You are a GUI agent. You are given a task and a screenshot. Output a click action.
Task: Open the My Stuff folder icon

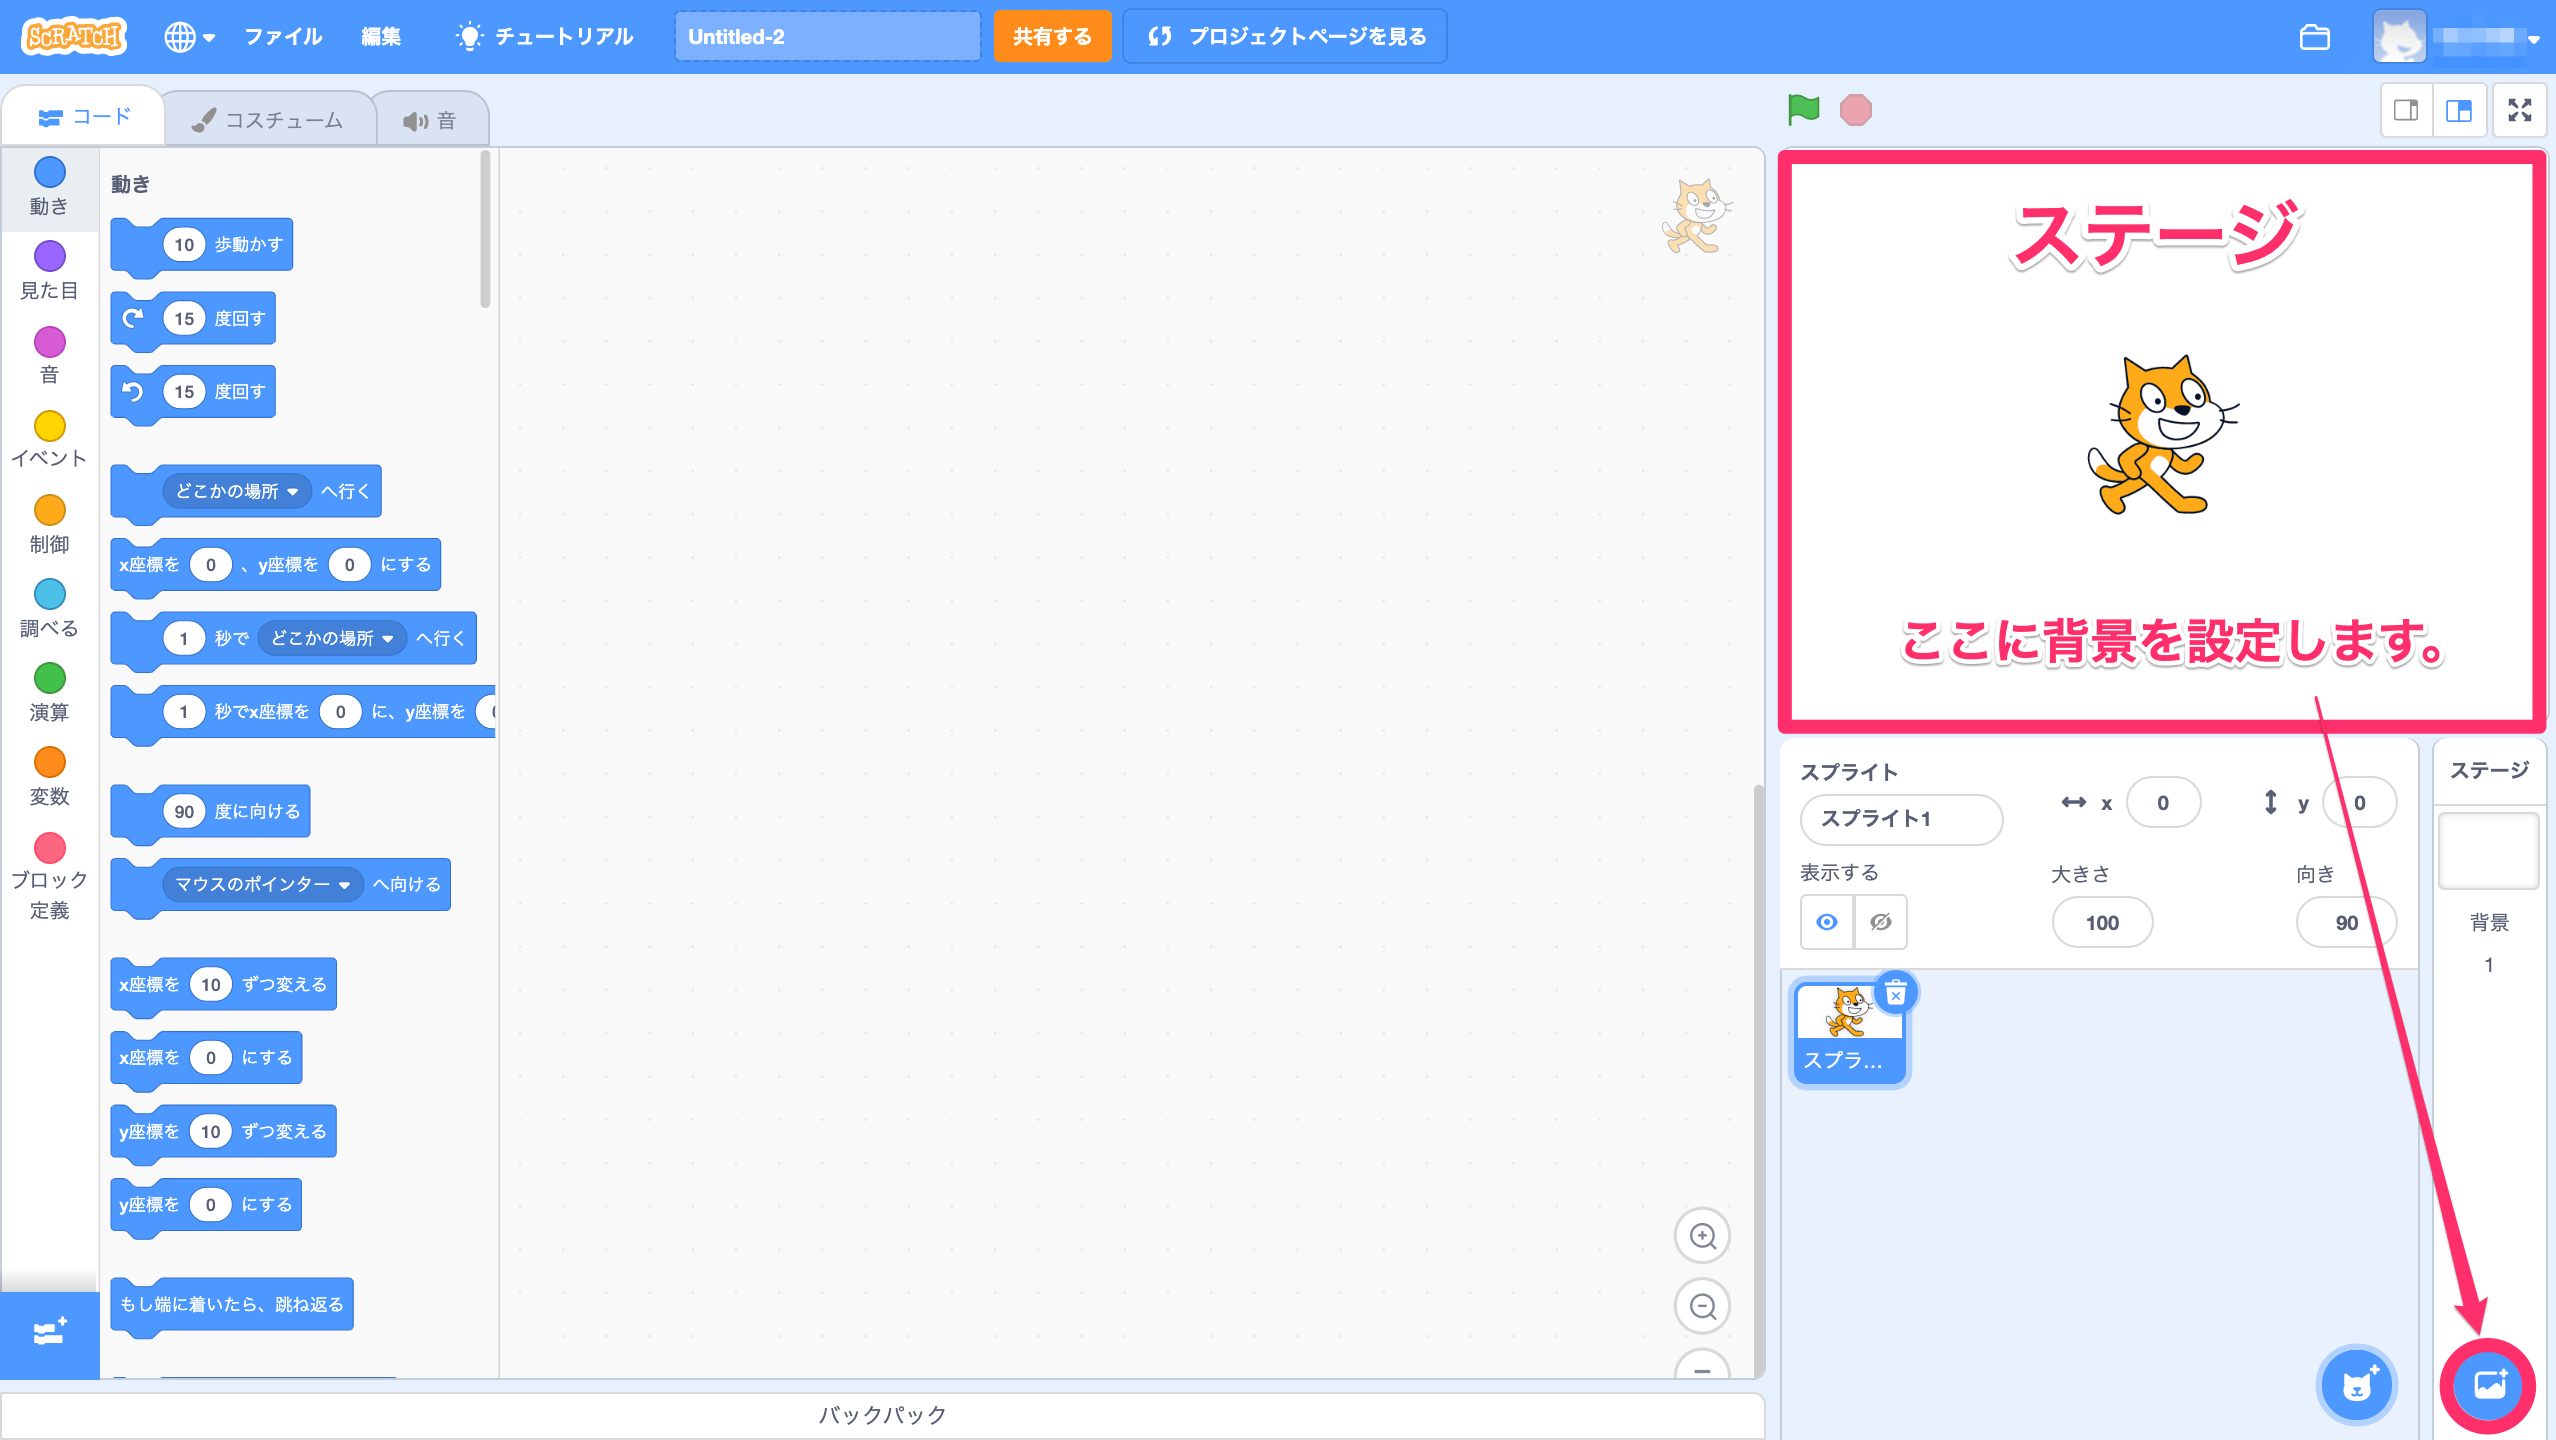2314,37
